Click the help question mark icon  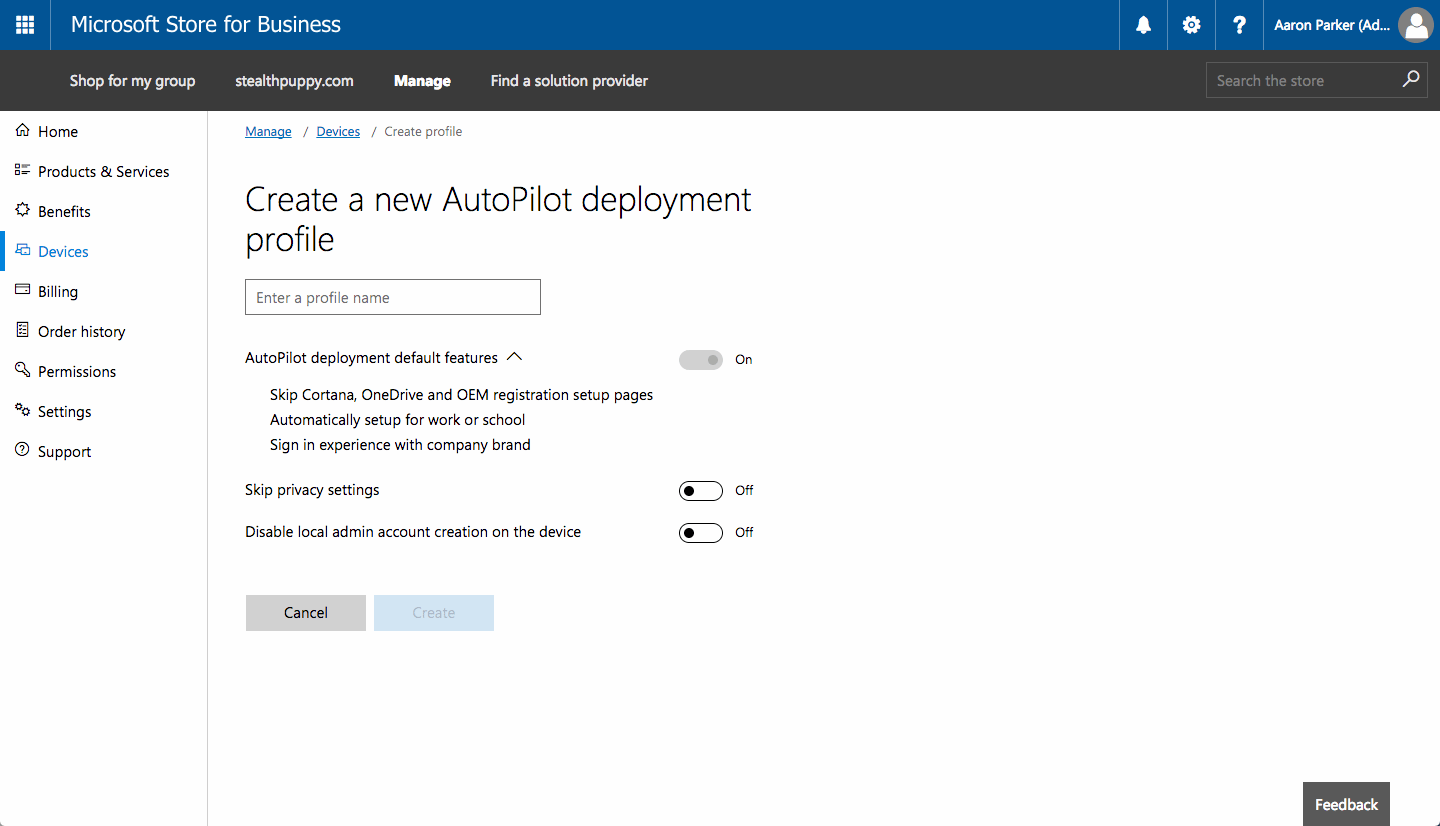[1239, 25]
